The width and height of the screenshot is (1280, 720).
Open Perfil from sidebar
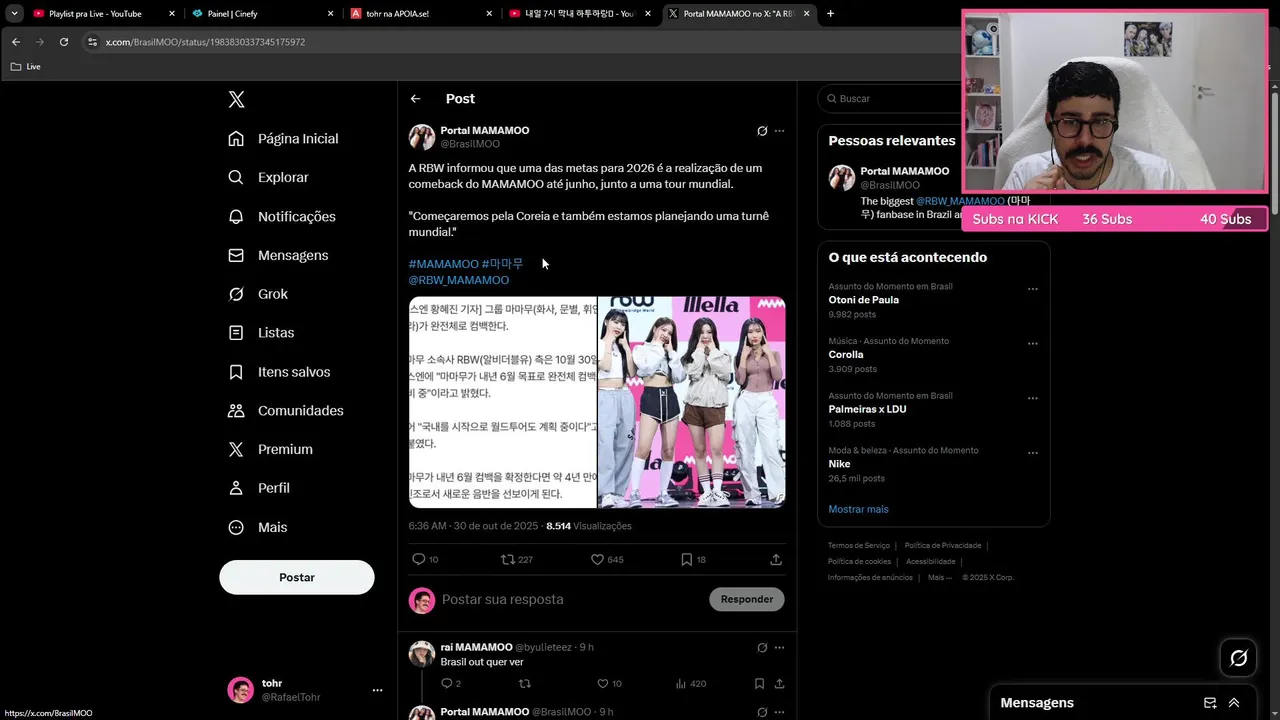coord(259,488)
